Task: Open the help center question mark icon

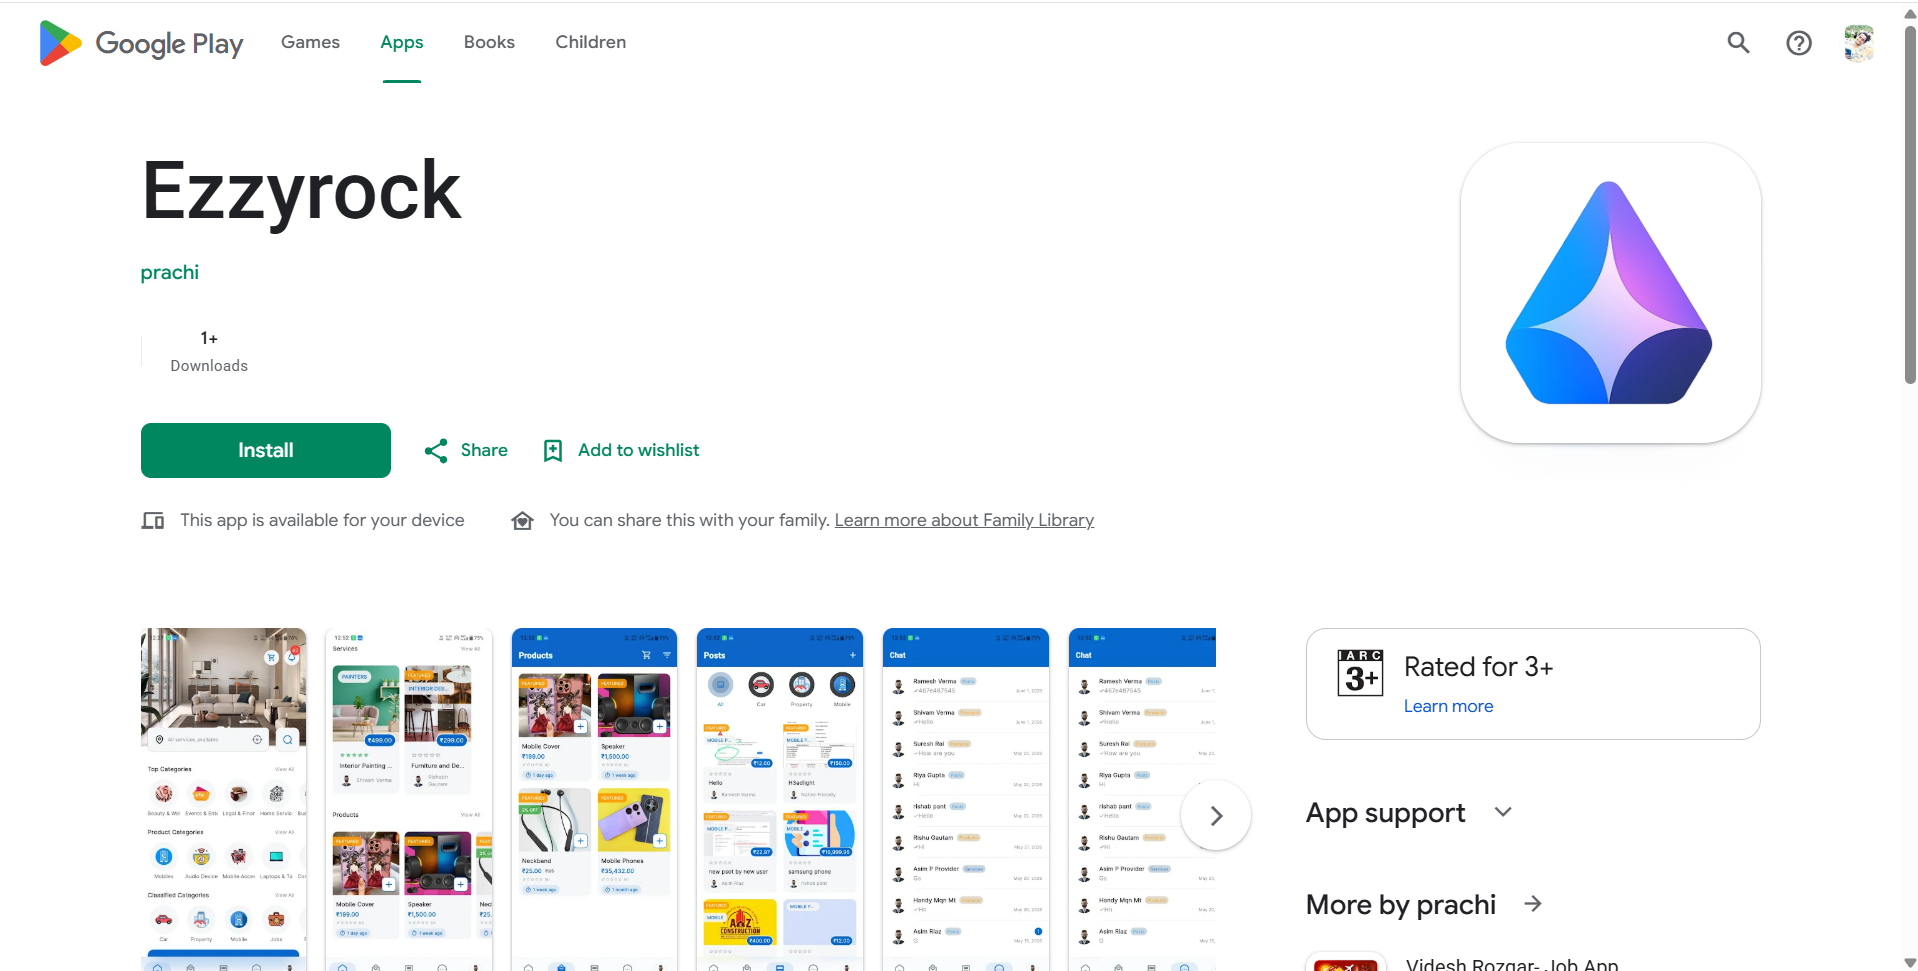Action: coord(1798,43)
